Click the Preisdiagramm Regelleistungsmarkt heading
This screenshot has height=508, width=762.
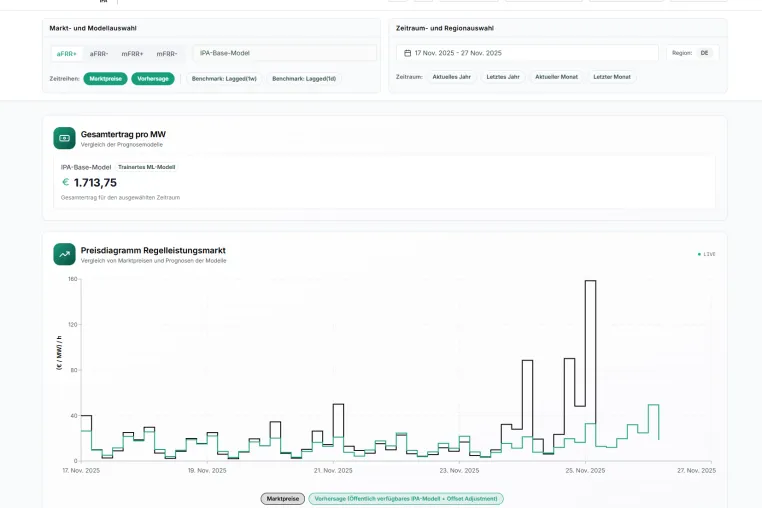click(x=153, y=250)
